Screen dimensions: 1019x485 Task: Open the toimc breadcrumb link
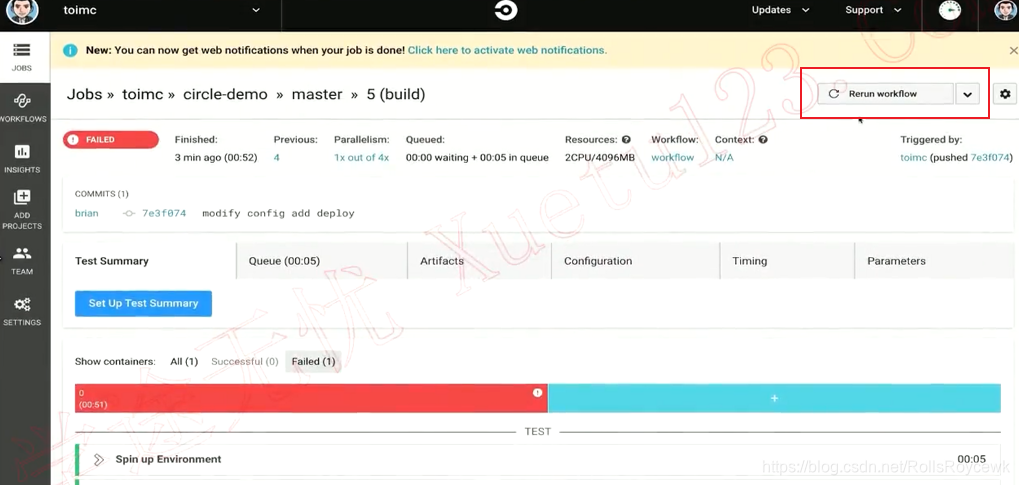[x=143, y=94]
